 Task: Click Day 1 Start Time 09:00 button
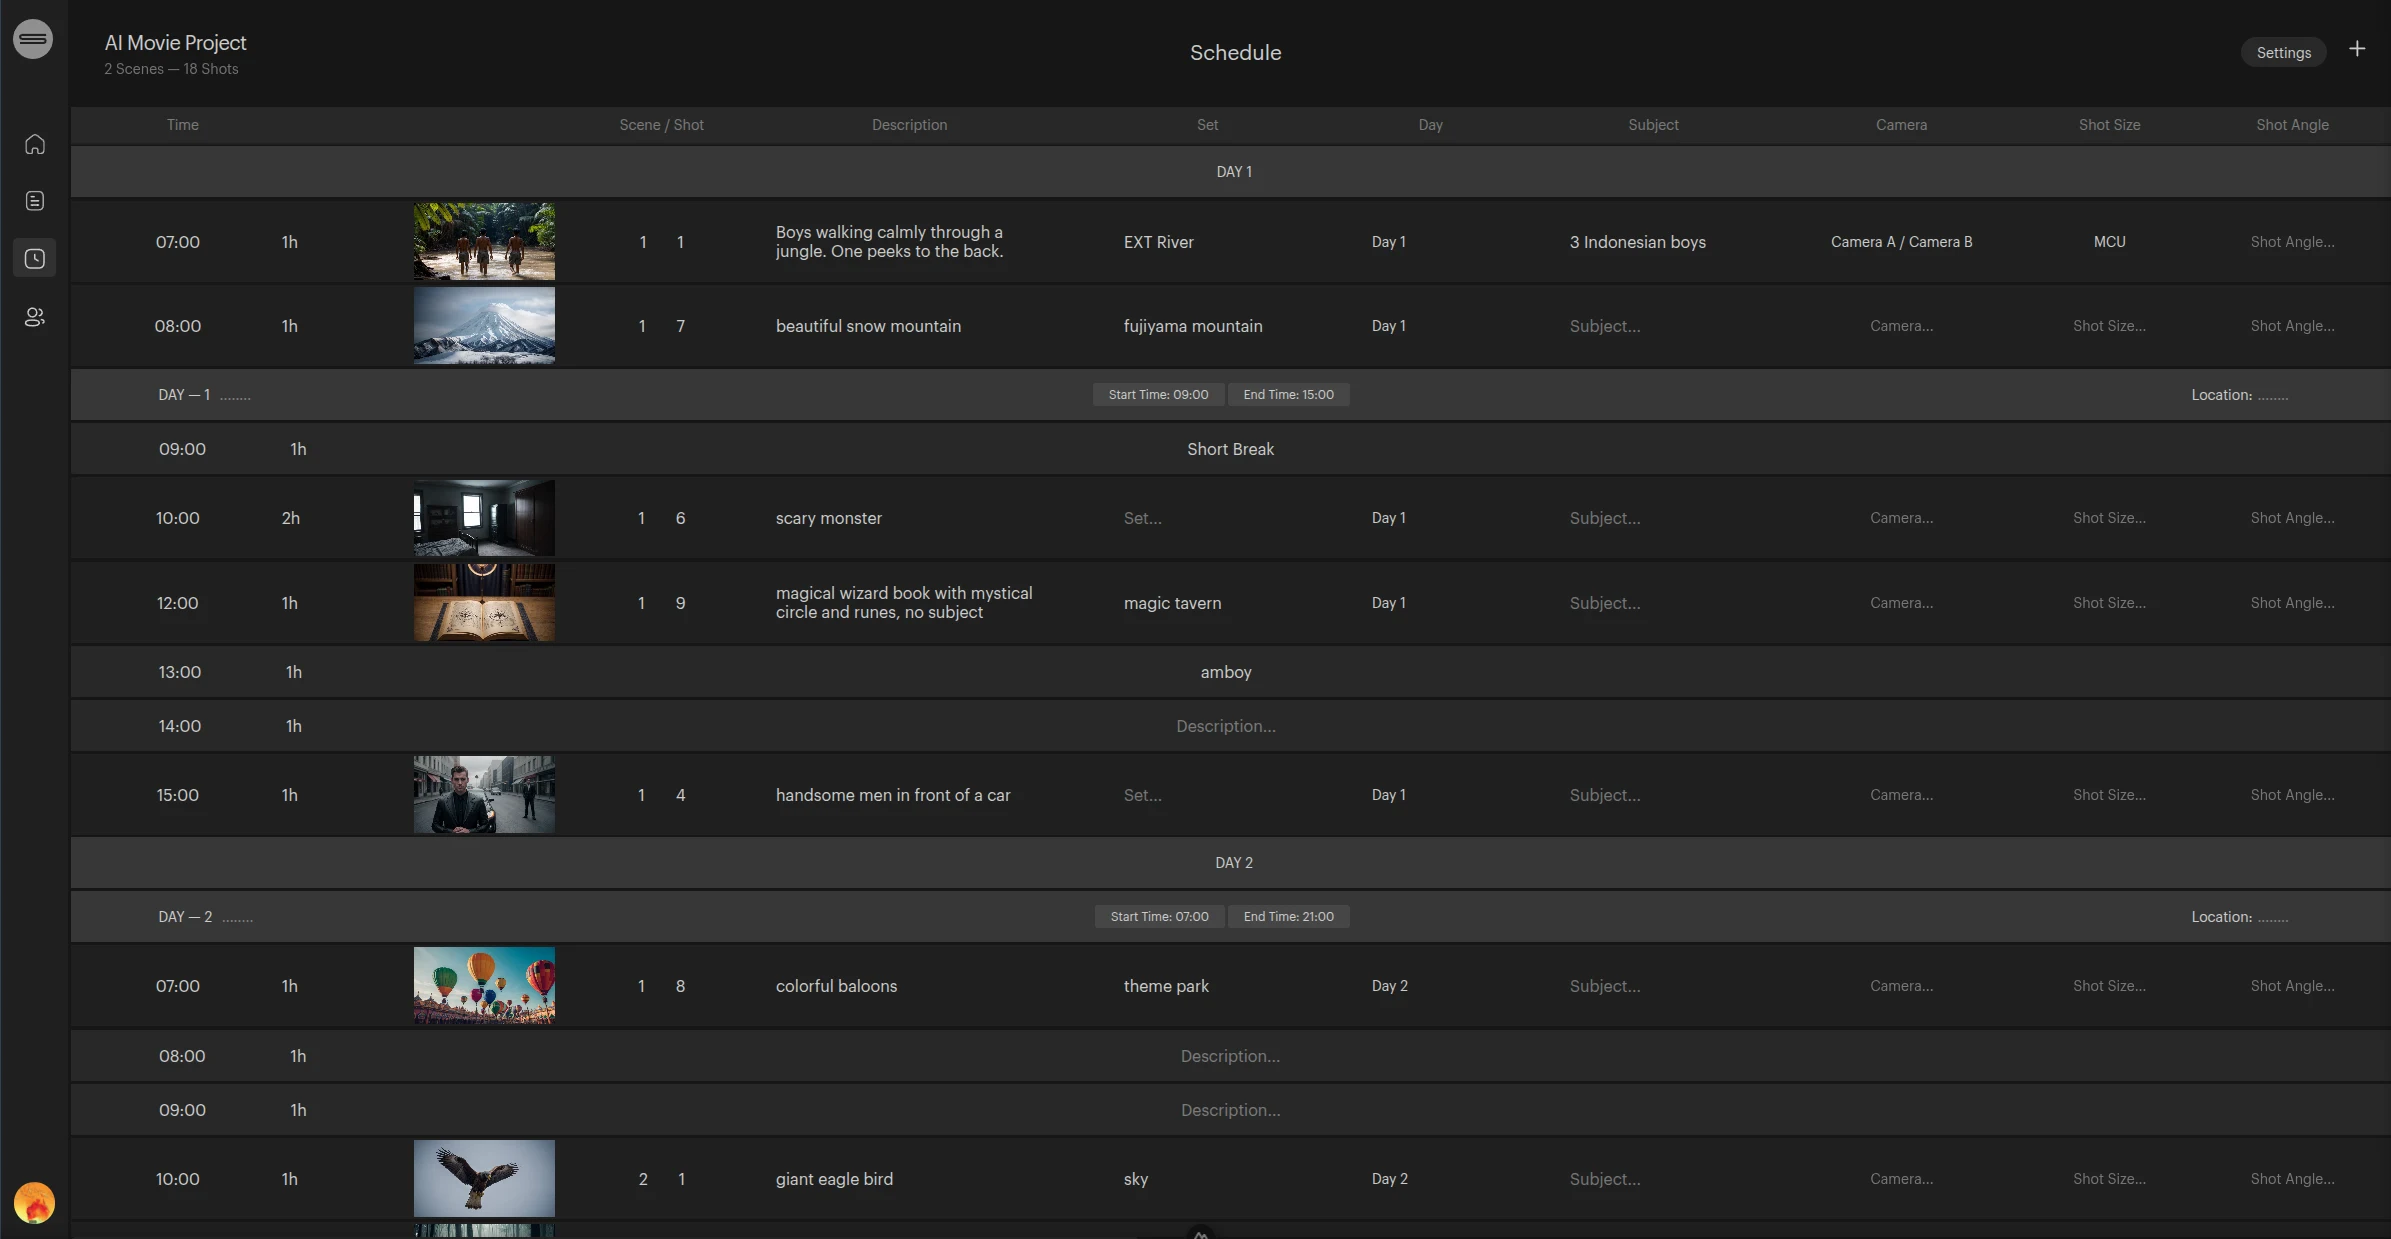tap(1158, 395)
